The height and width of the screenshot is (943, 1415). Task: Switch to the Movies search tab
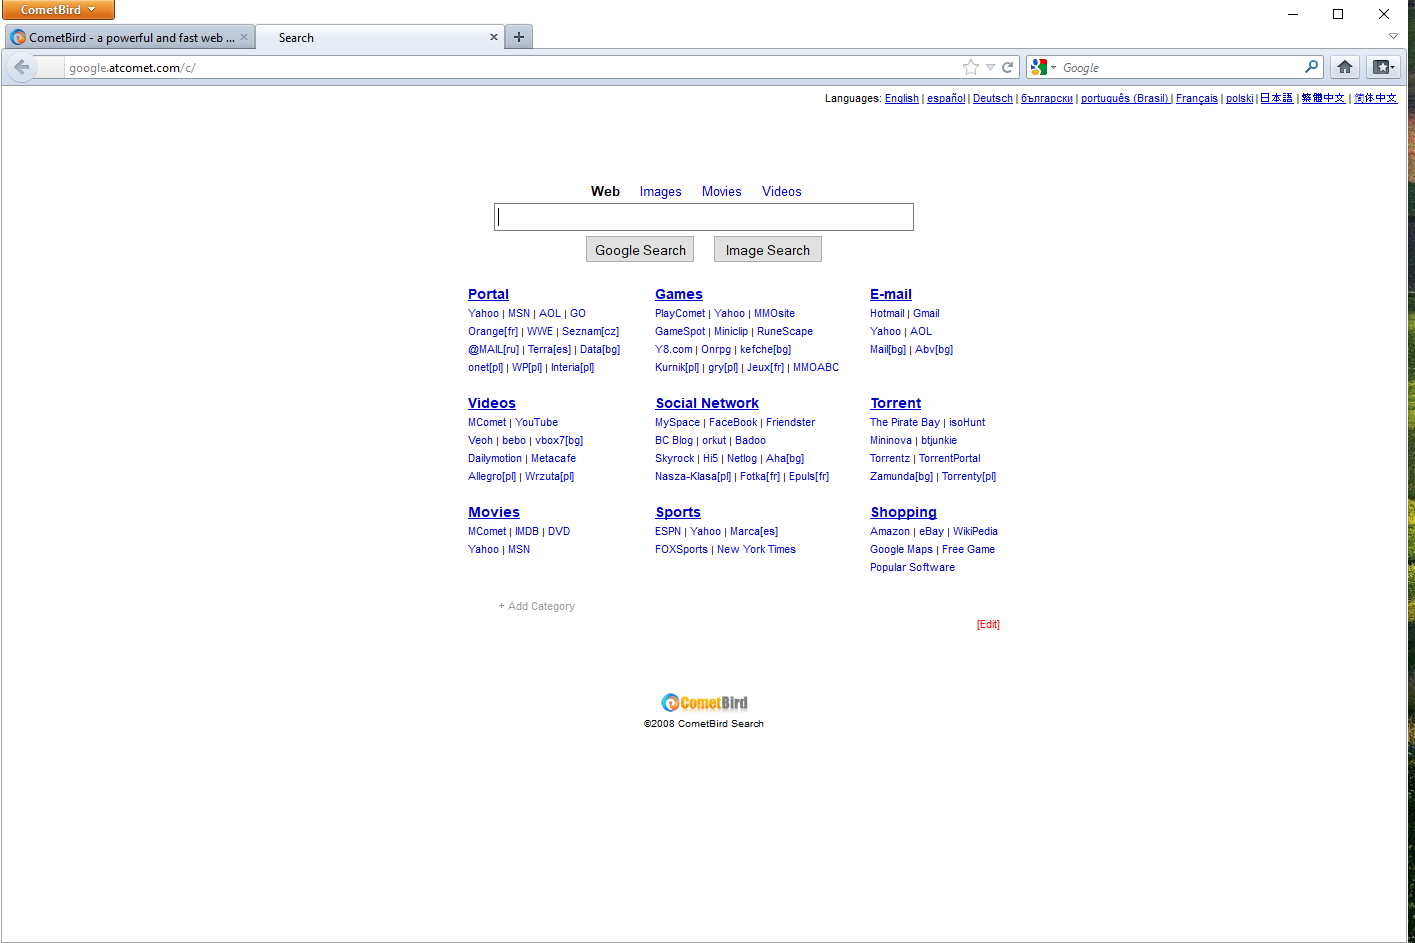[x=721, y=191]
